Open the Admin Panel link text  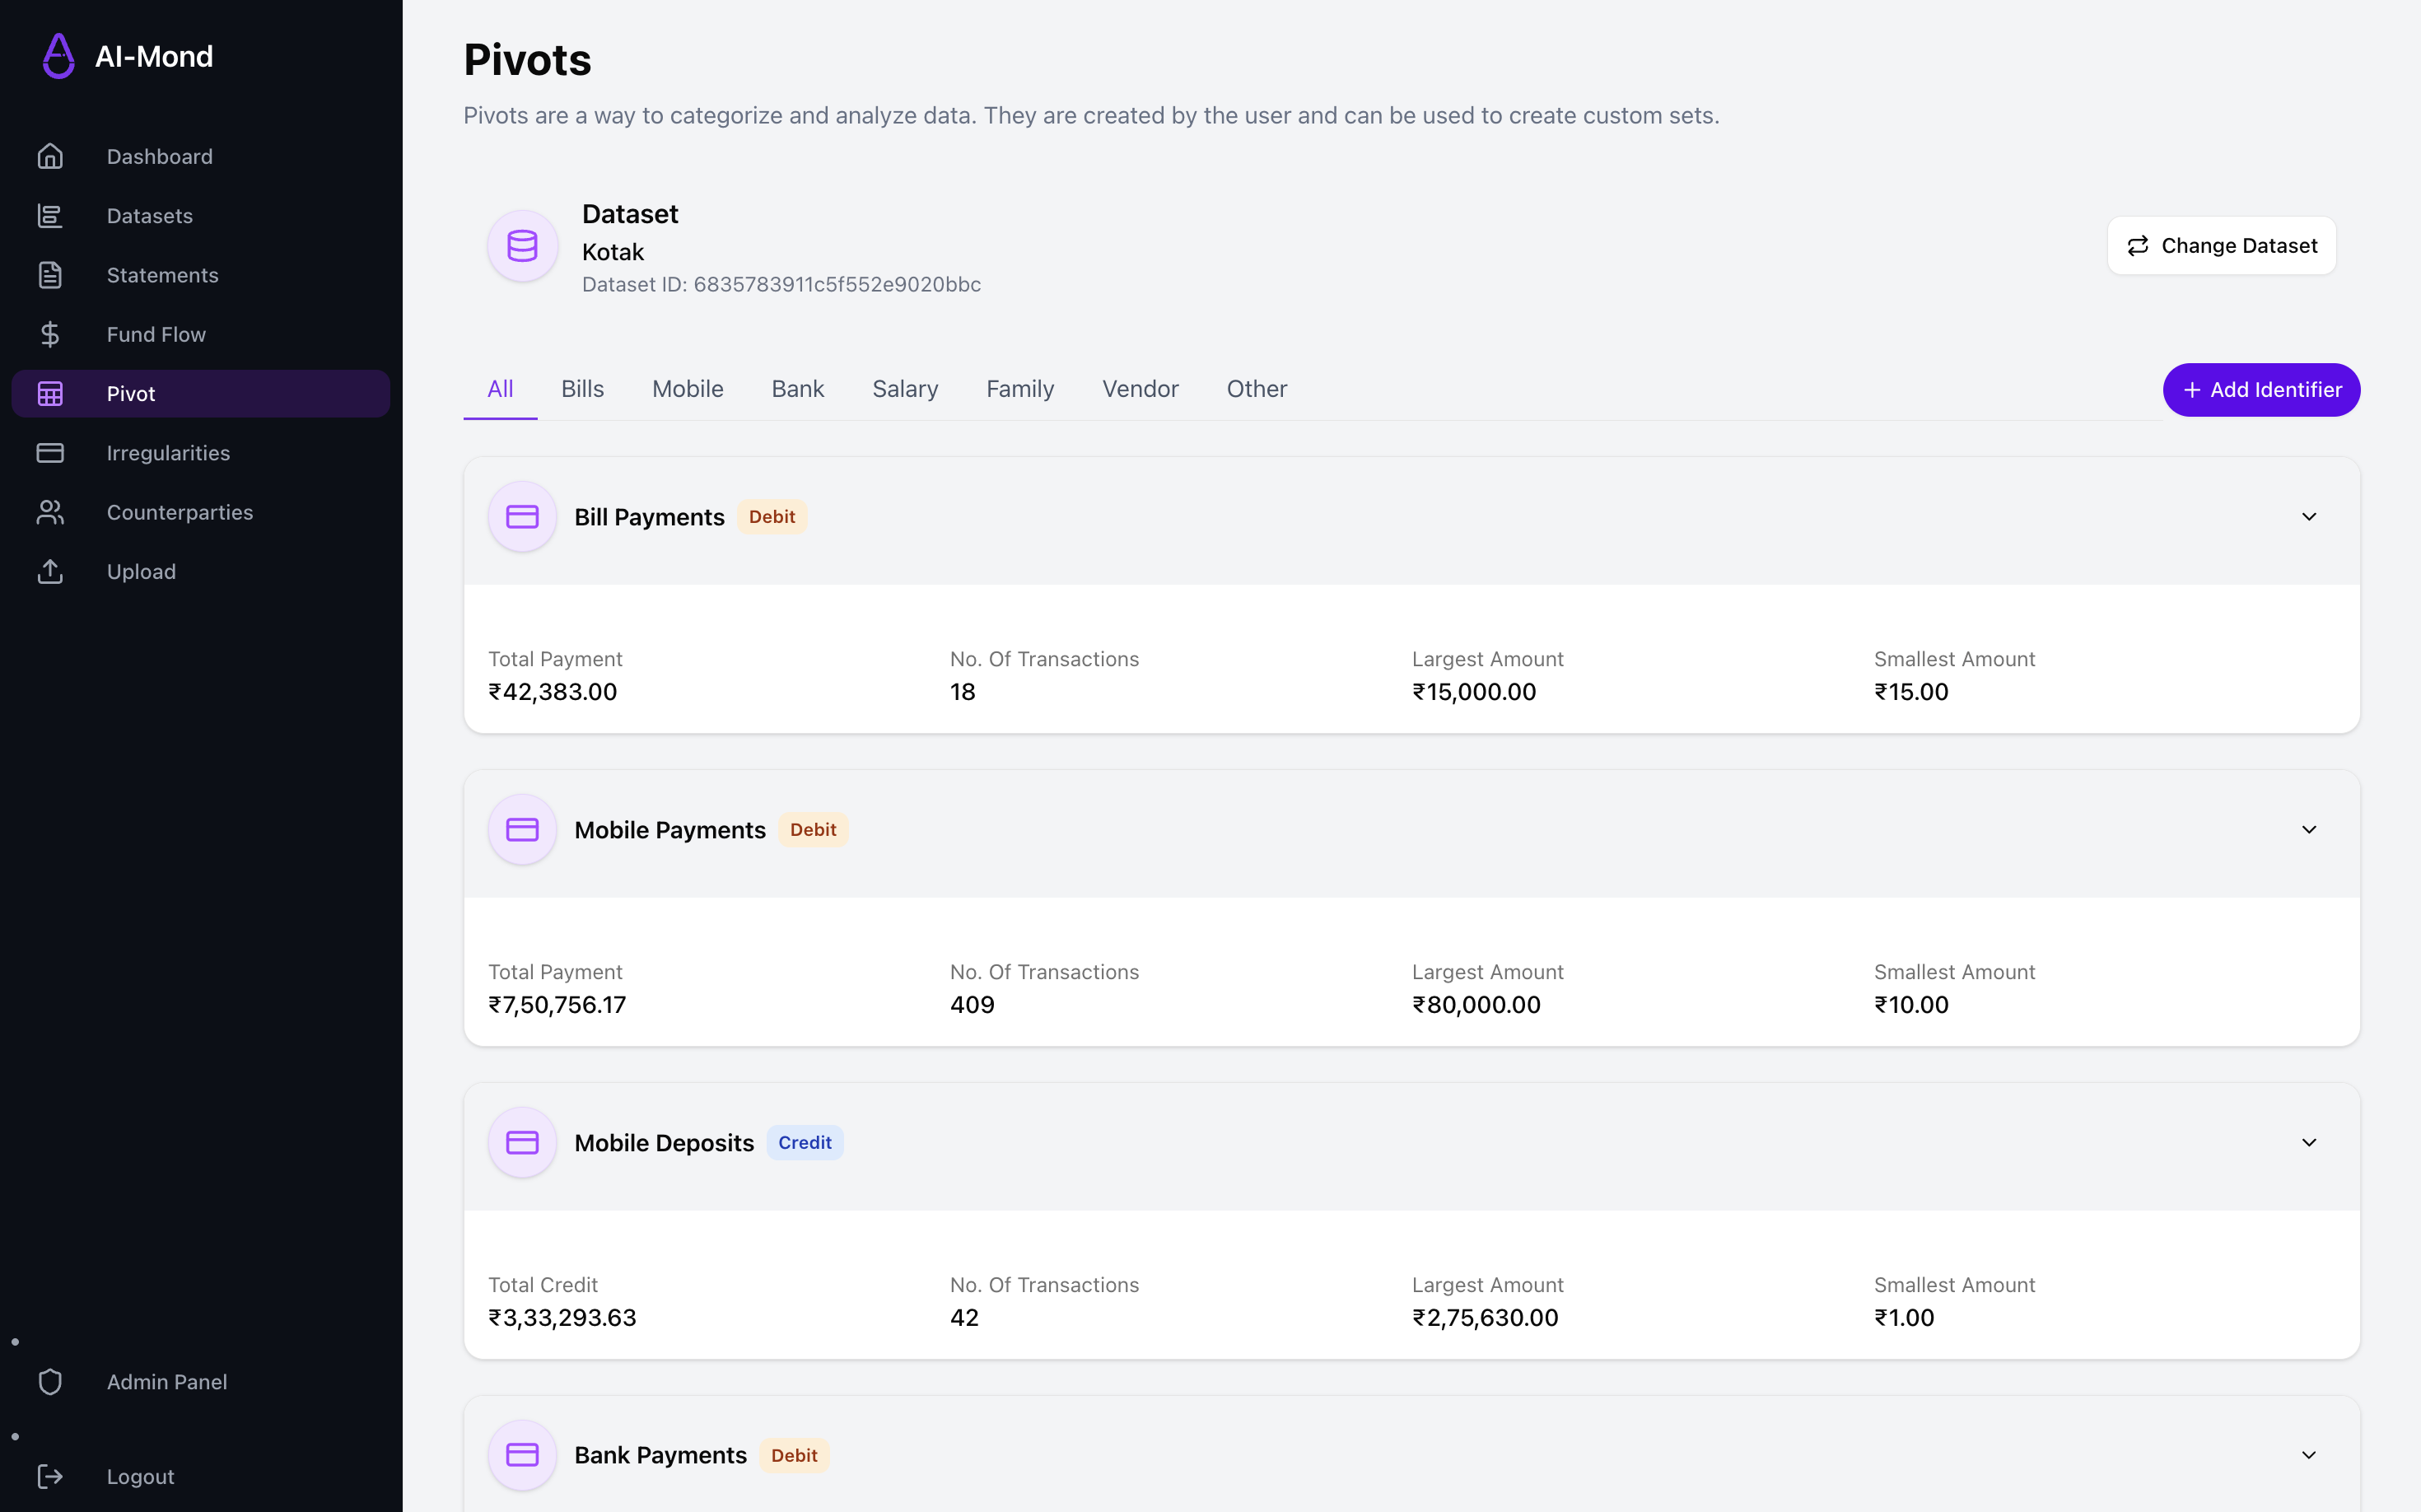(167, 1381)
